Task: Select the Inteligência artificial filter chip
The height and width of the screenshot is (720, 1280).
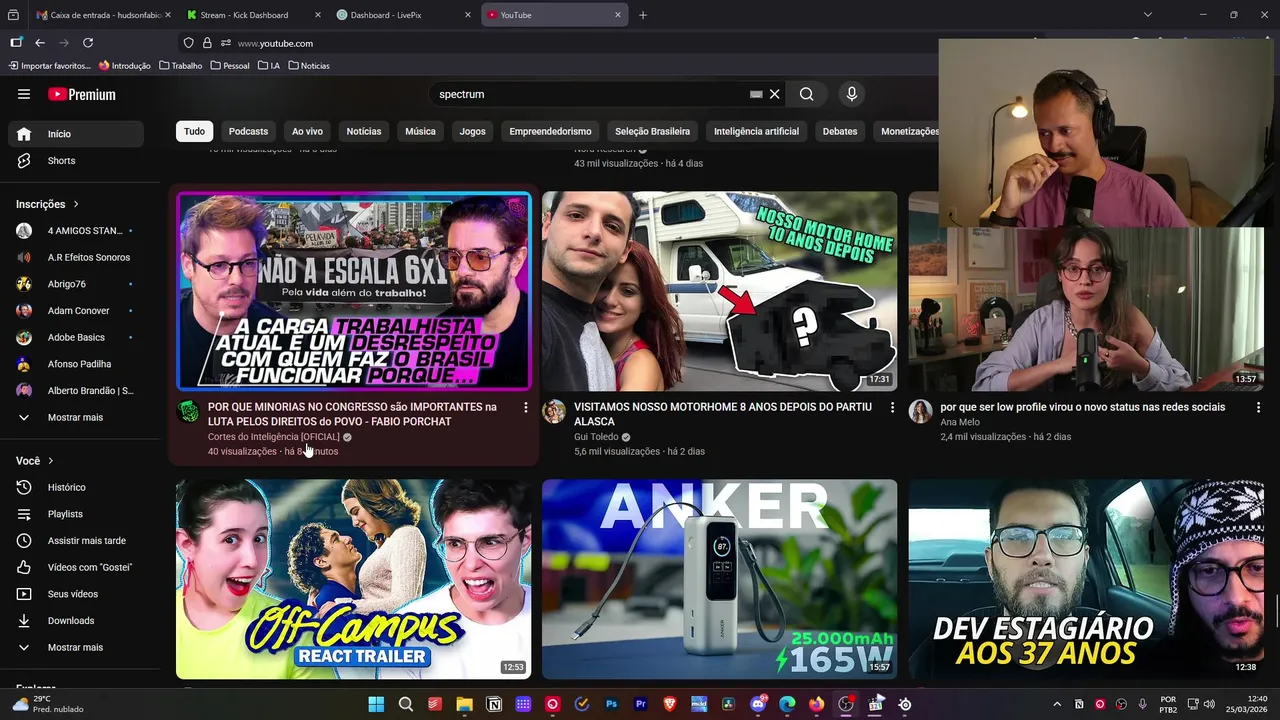Action: 756,131
